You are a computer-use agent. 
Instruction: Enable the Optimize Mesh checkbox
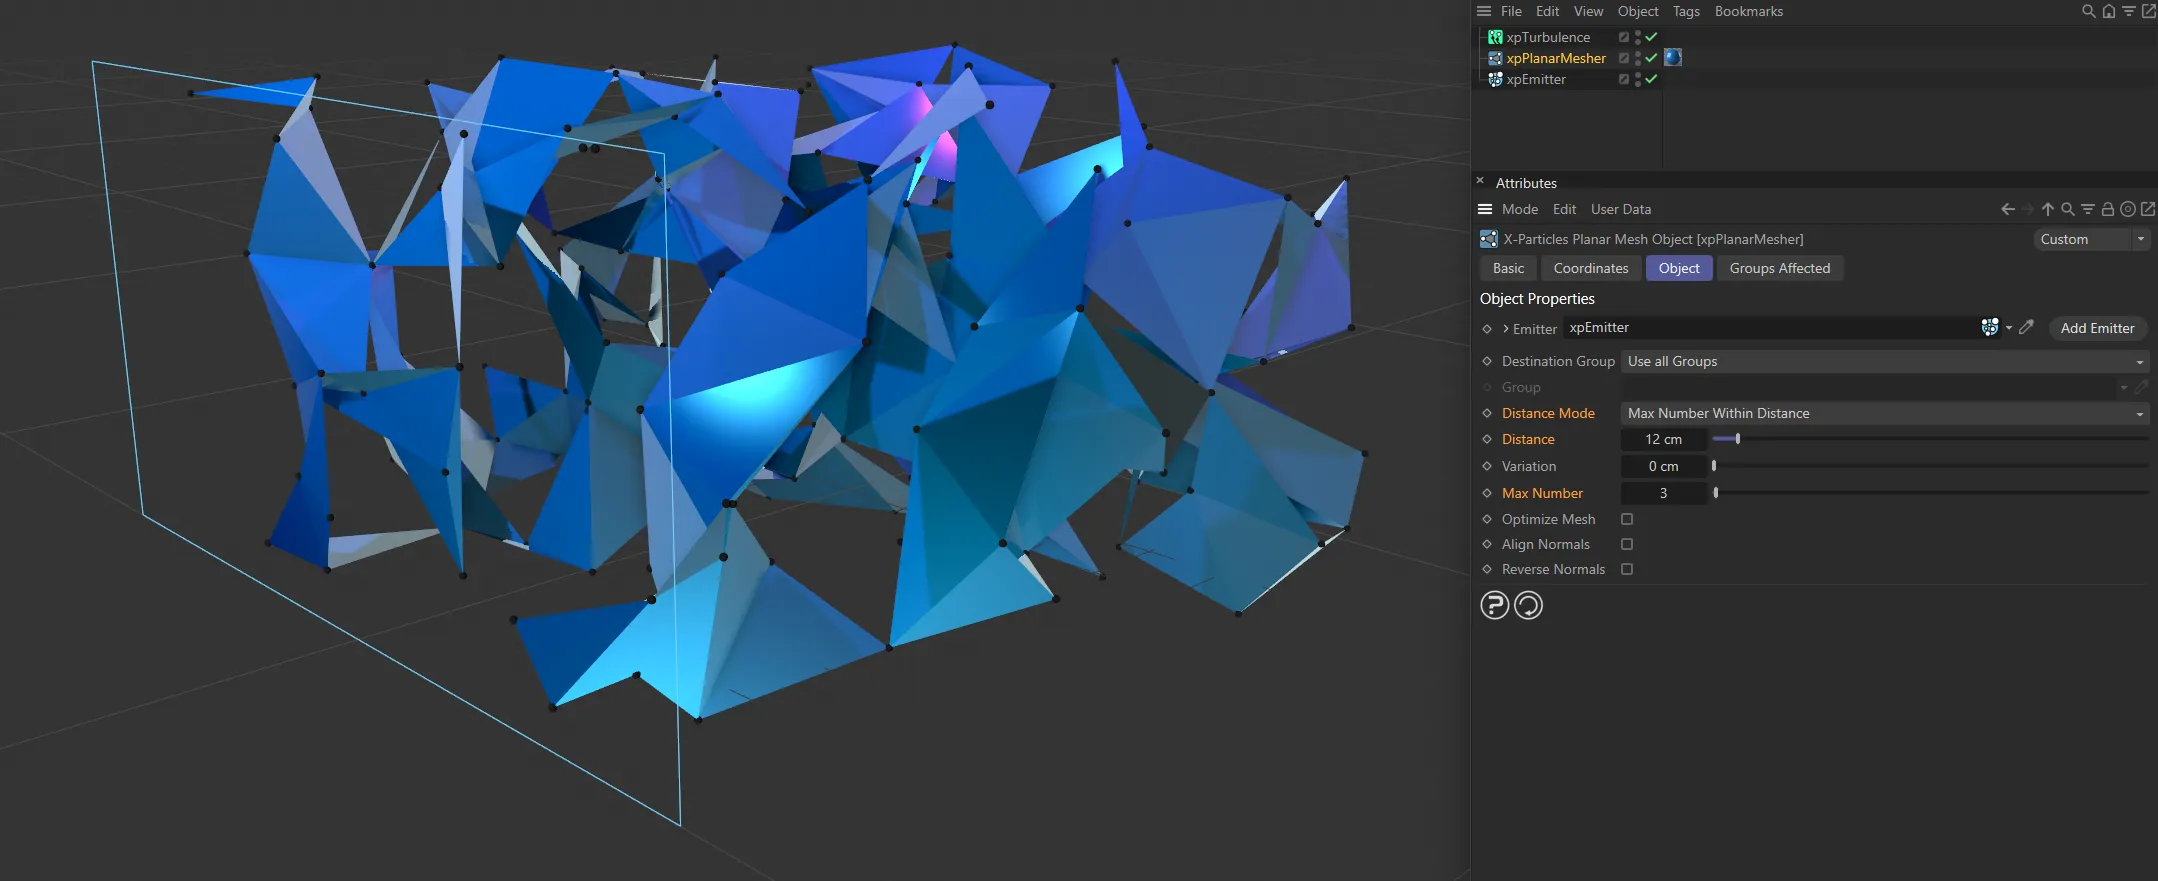(1627, 519)
